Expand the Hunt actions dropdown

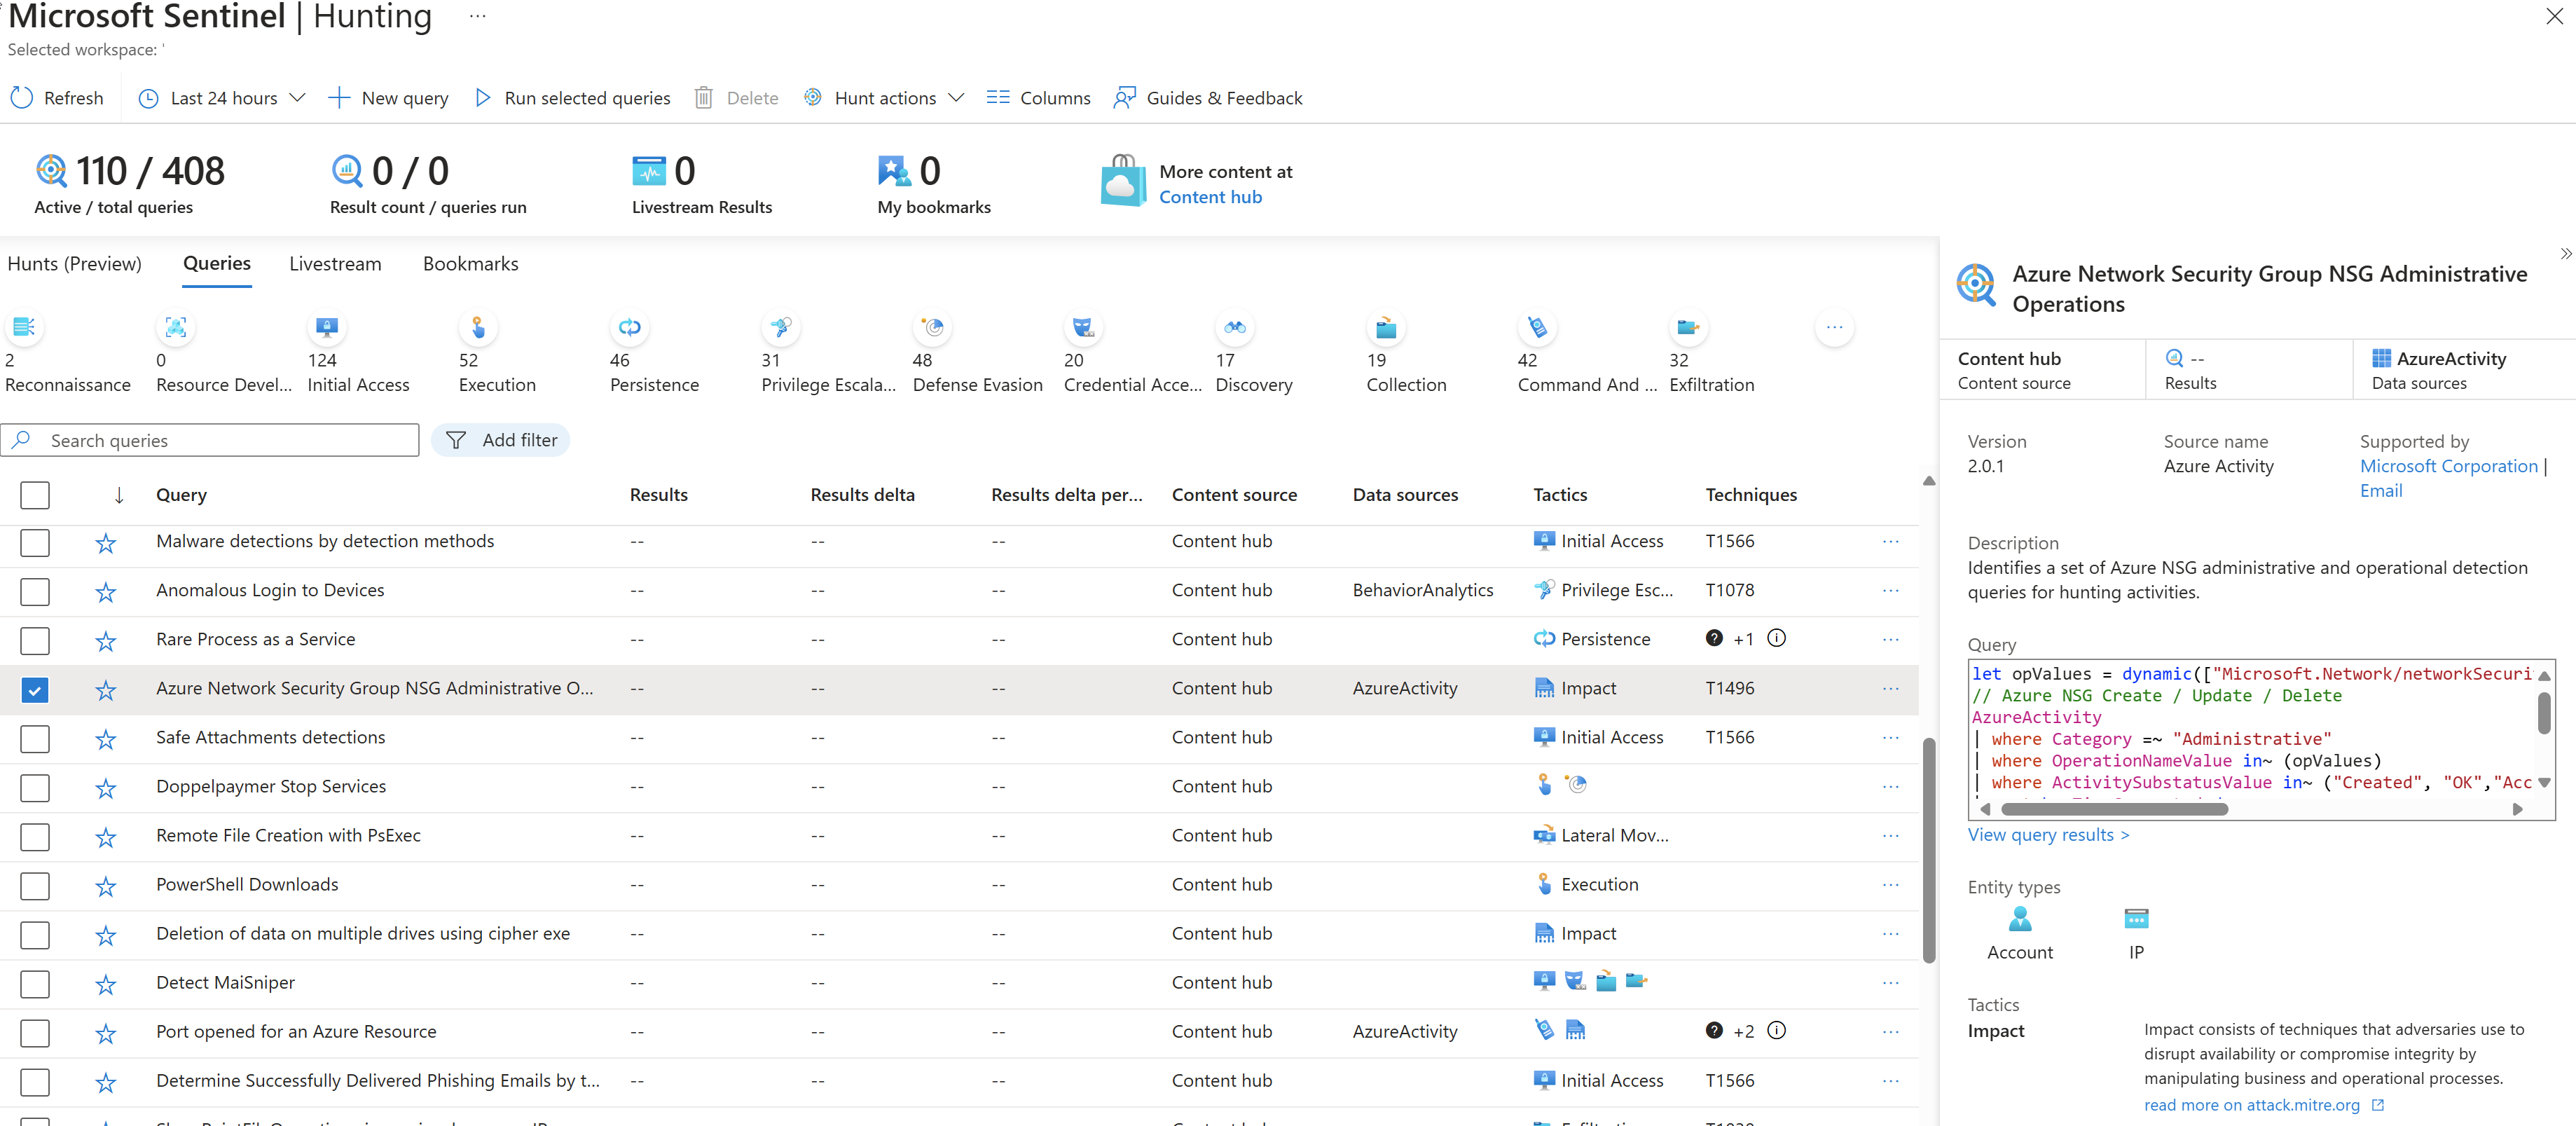tap(884, 98)
